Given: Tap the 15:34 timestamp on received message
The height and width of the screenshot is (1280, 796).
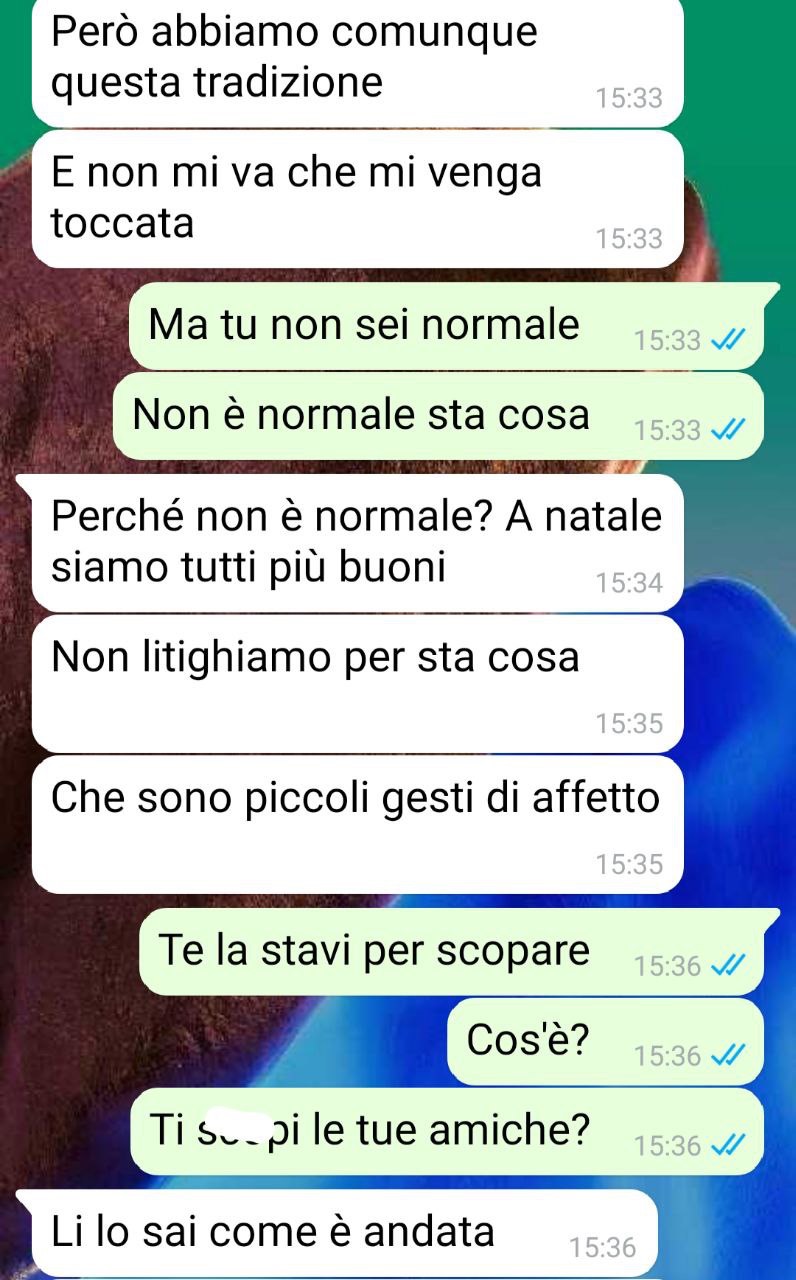Looking at the screenshot, I should [629, 583].
